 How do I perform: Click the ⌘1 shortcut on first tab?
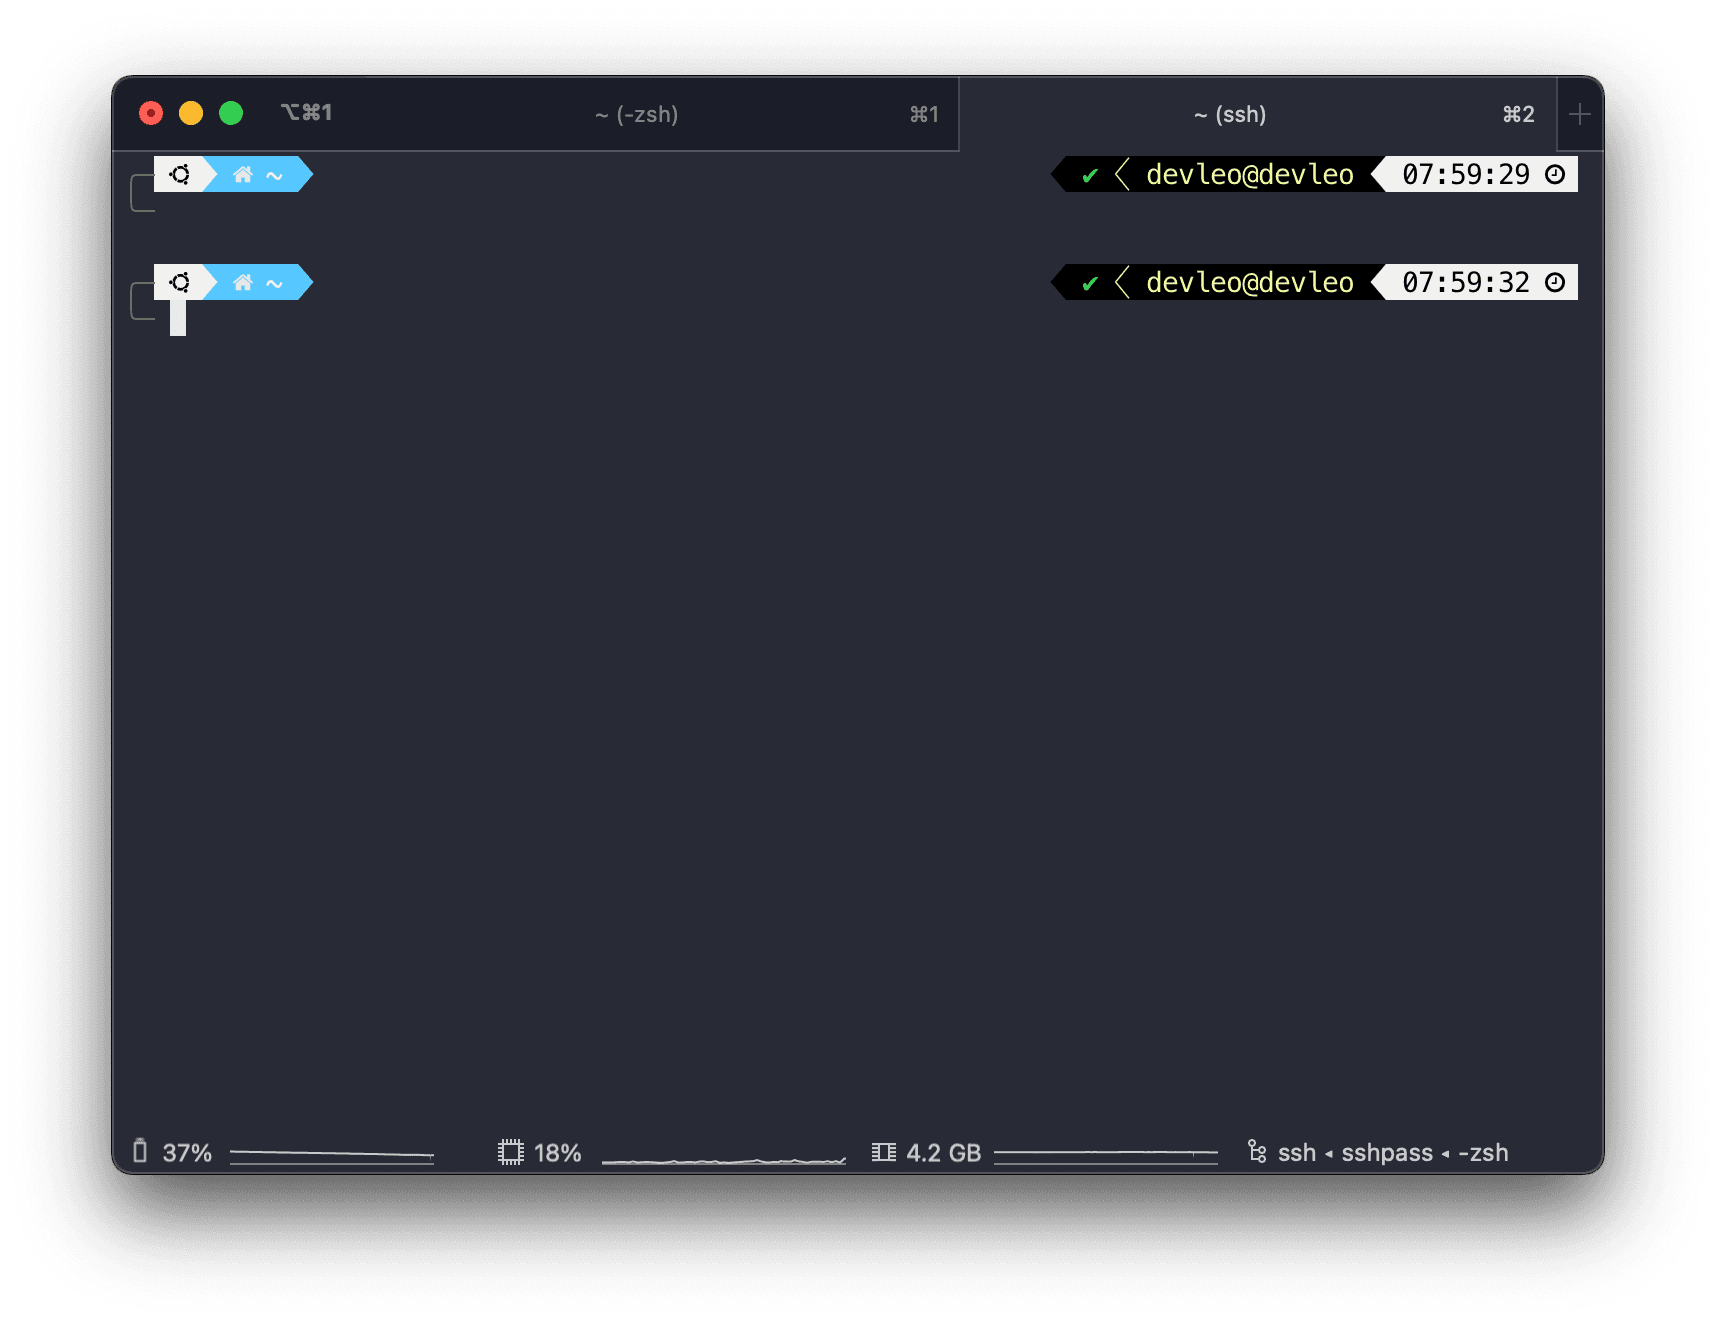pyautogui.click(x=924, y=114)
